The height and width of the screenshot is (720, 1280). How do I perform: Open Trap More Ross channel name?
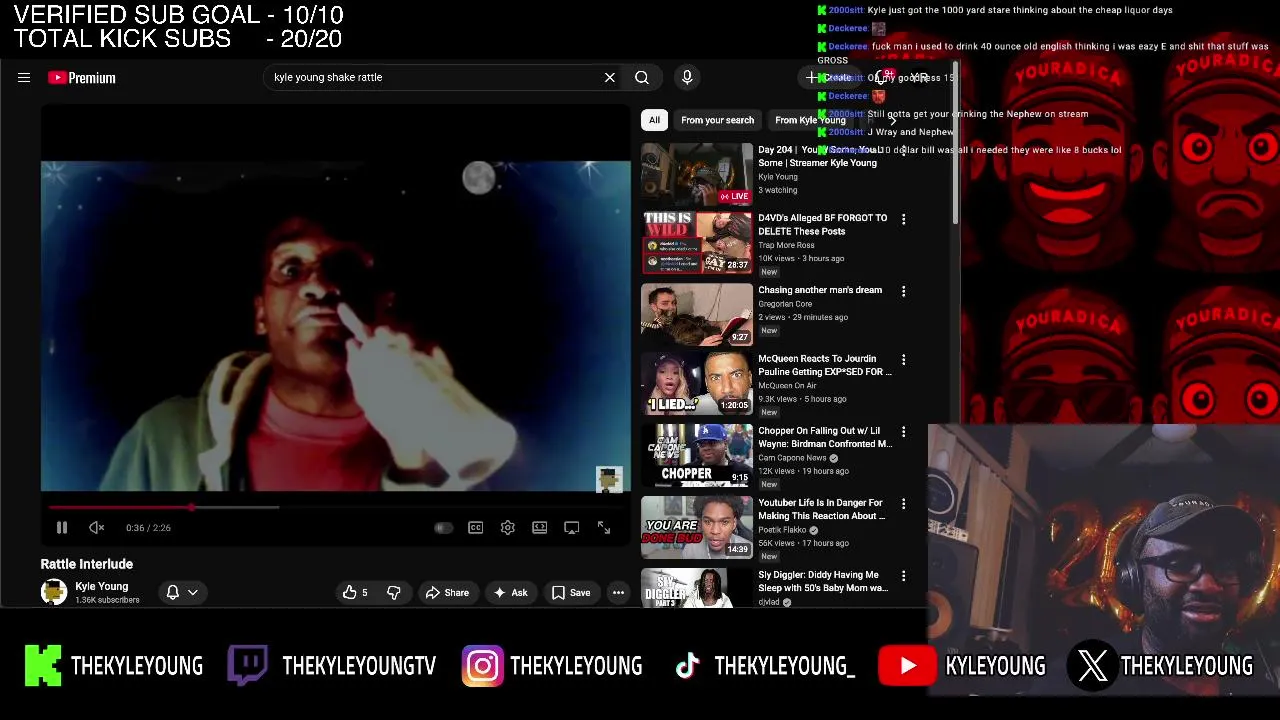click(x=786, y=245)
